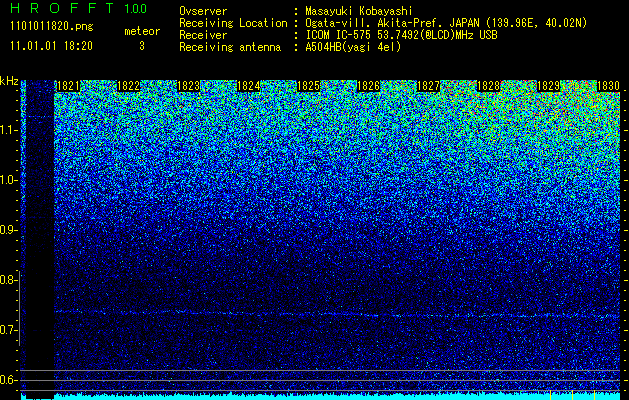Click the Ovserver field label
Viewport: 629px width, 400px height.
click(x=203, y=11)
